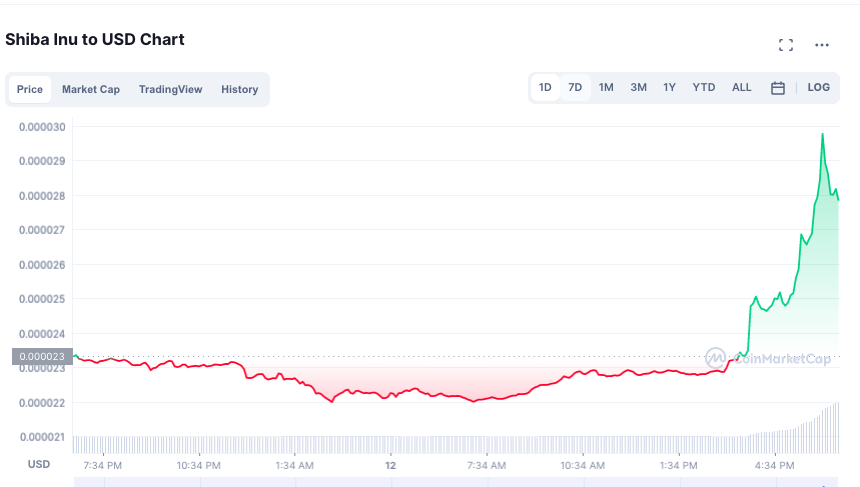Click the 7:34 PM time axis label
The height and width of the screenshot is (487, 860).
tap(103, 466)
